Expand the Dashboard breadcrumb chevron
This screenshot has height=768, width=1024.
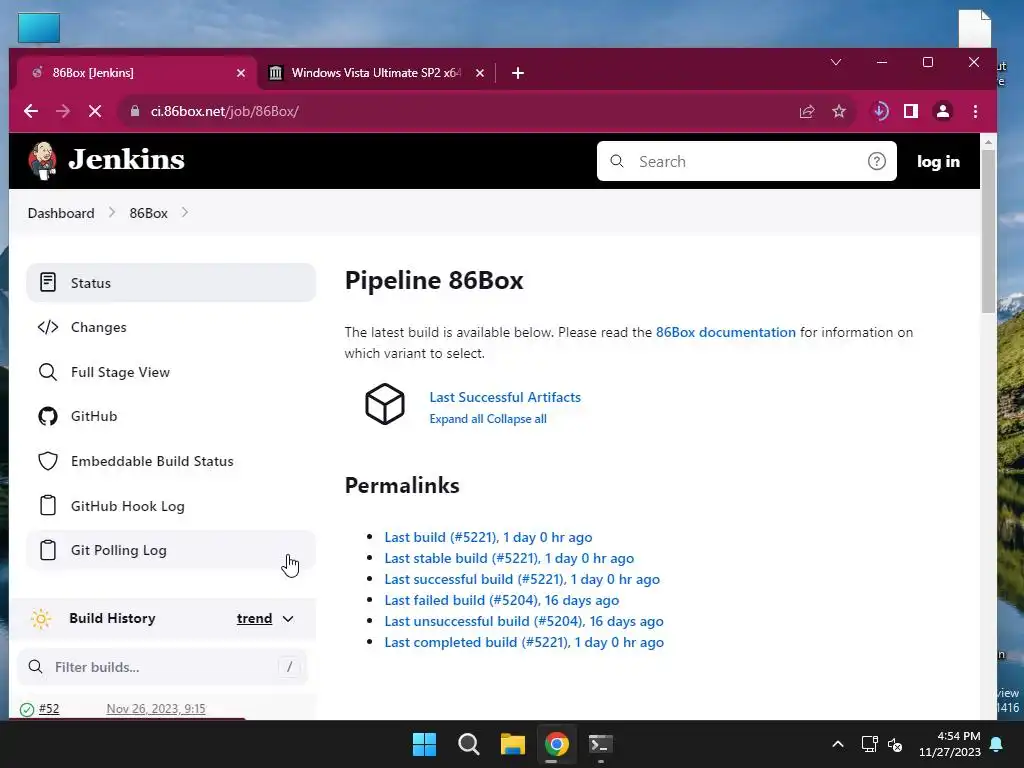112,212
